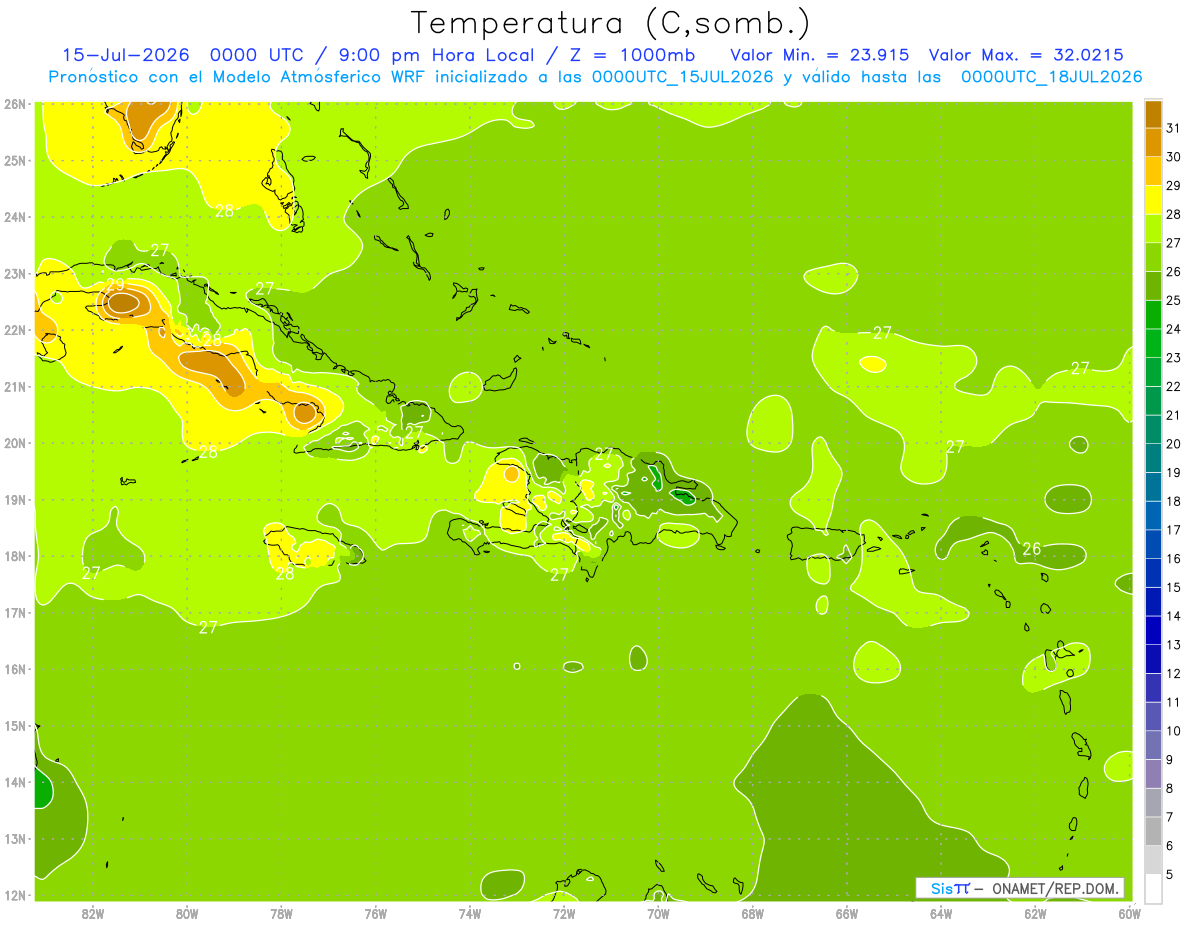The width and height of the screenshot is (1200, 927).
Task: Click the "72W" longitude axis label
Action: click(564, 913)
